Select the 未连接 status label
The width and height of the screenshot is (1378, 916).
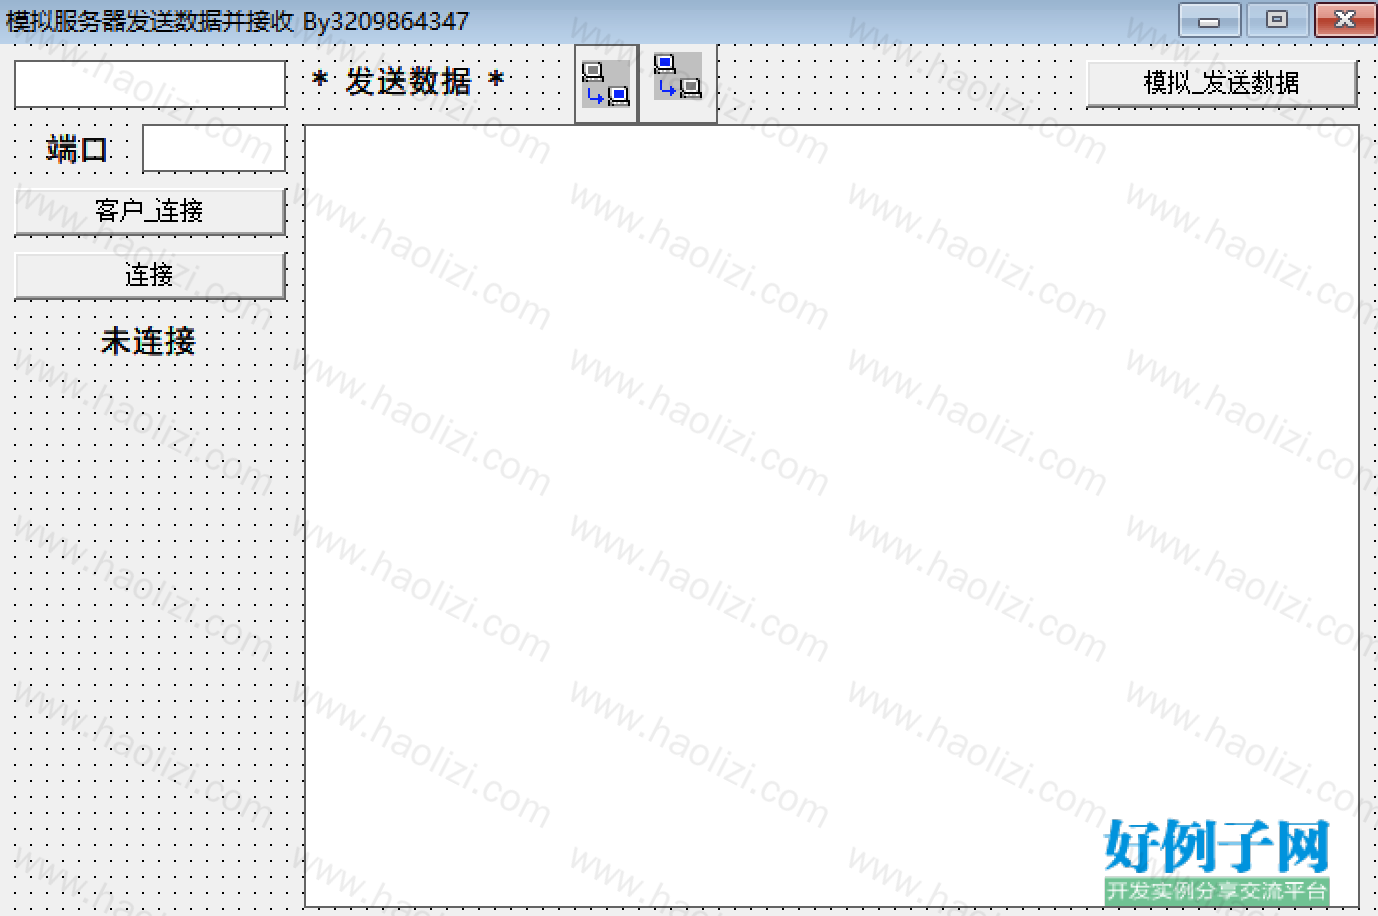148,341
